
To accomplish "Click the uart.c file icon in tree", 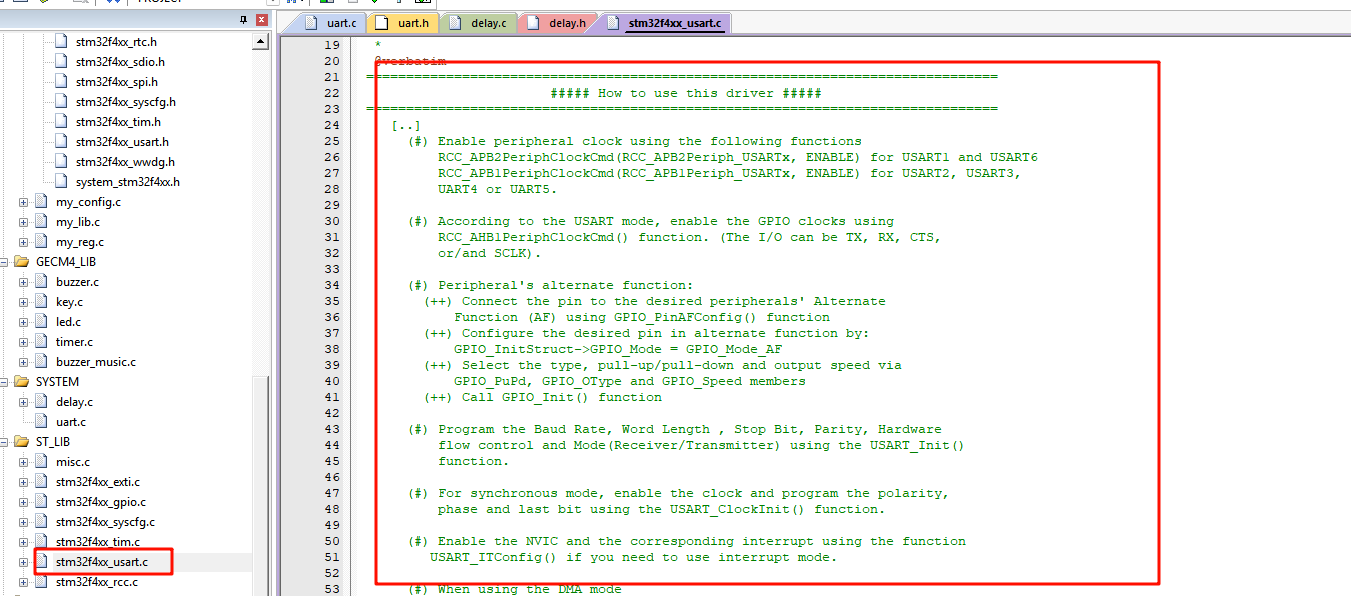I will click(x=41, y=422).
